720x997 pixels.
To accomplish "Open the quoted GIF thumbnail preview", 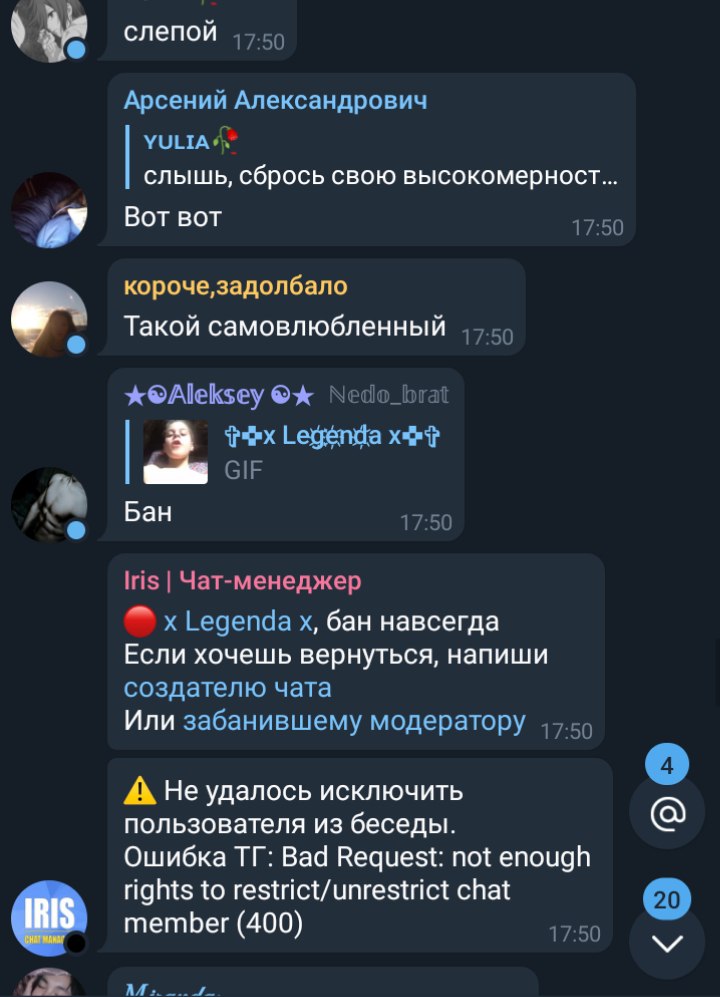I will pyautogui.click(x=176, y=452).
